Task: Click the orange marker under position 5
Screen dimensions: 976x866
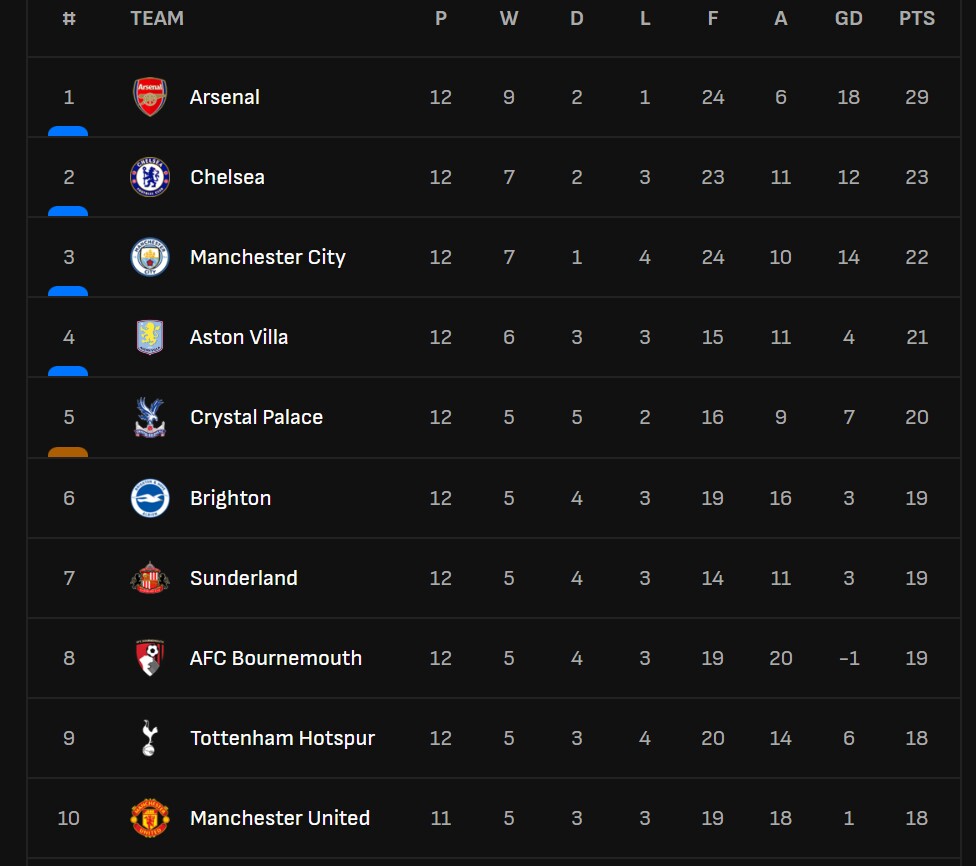Action: [68, 452]
